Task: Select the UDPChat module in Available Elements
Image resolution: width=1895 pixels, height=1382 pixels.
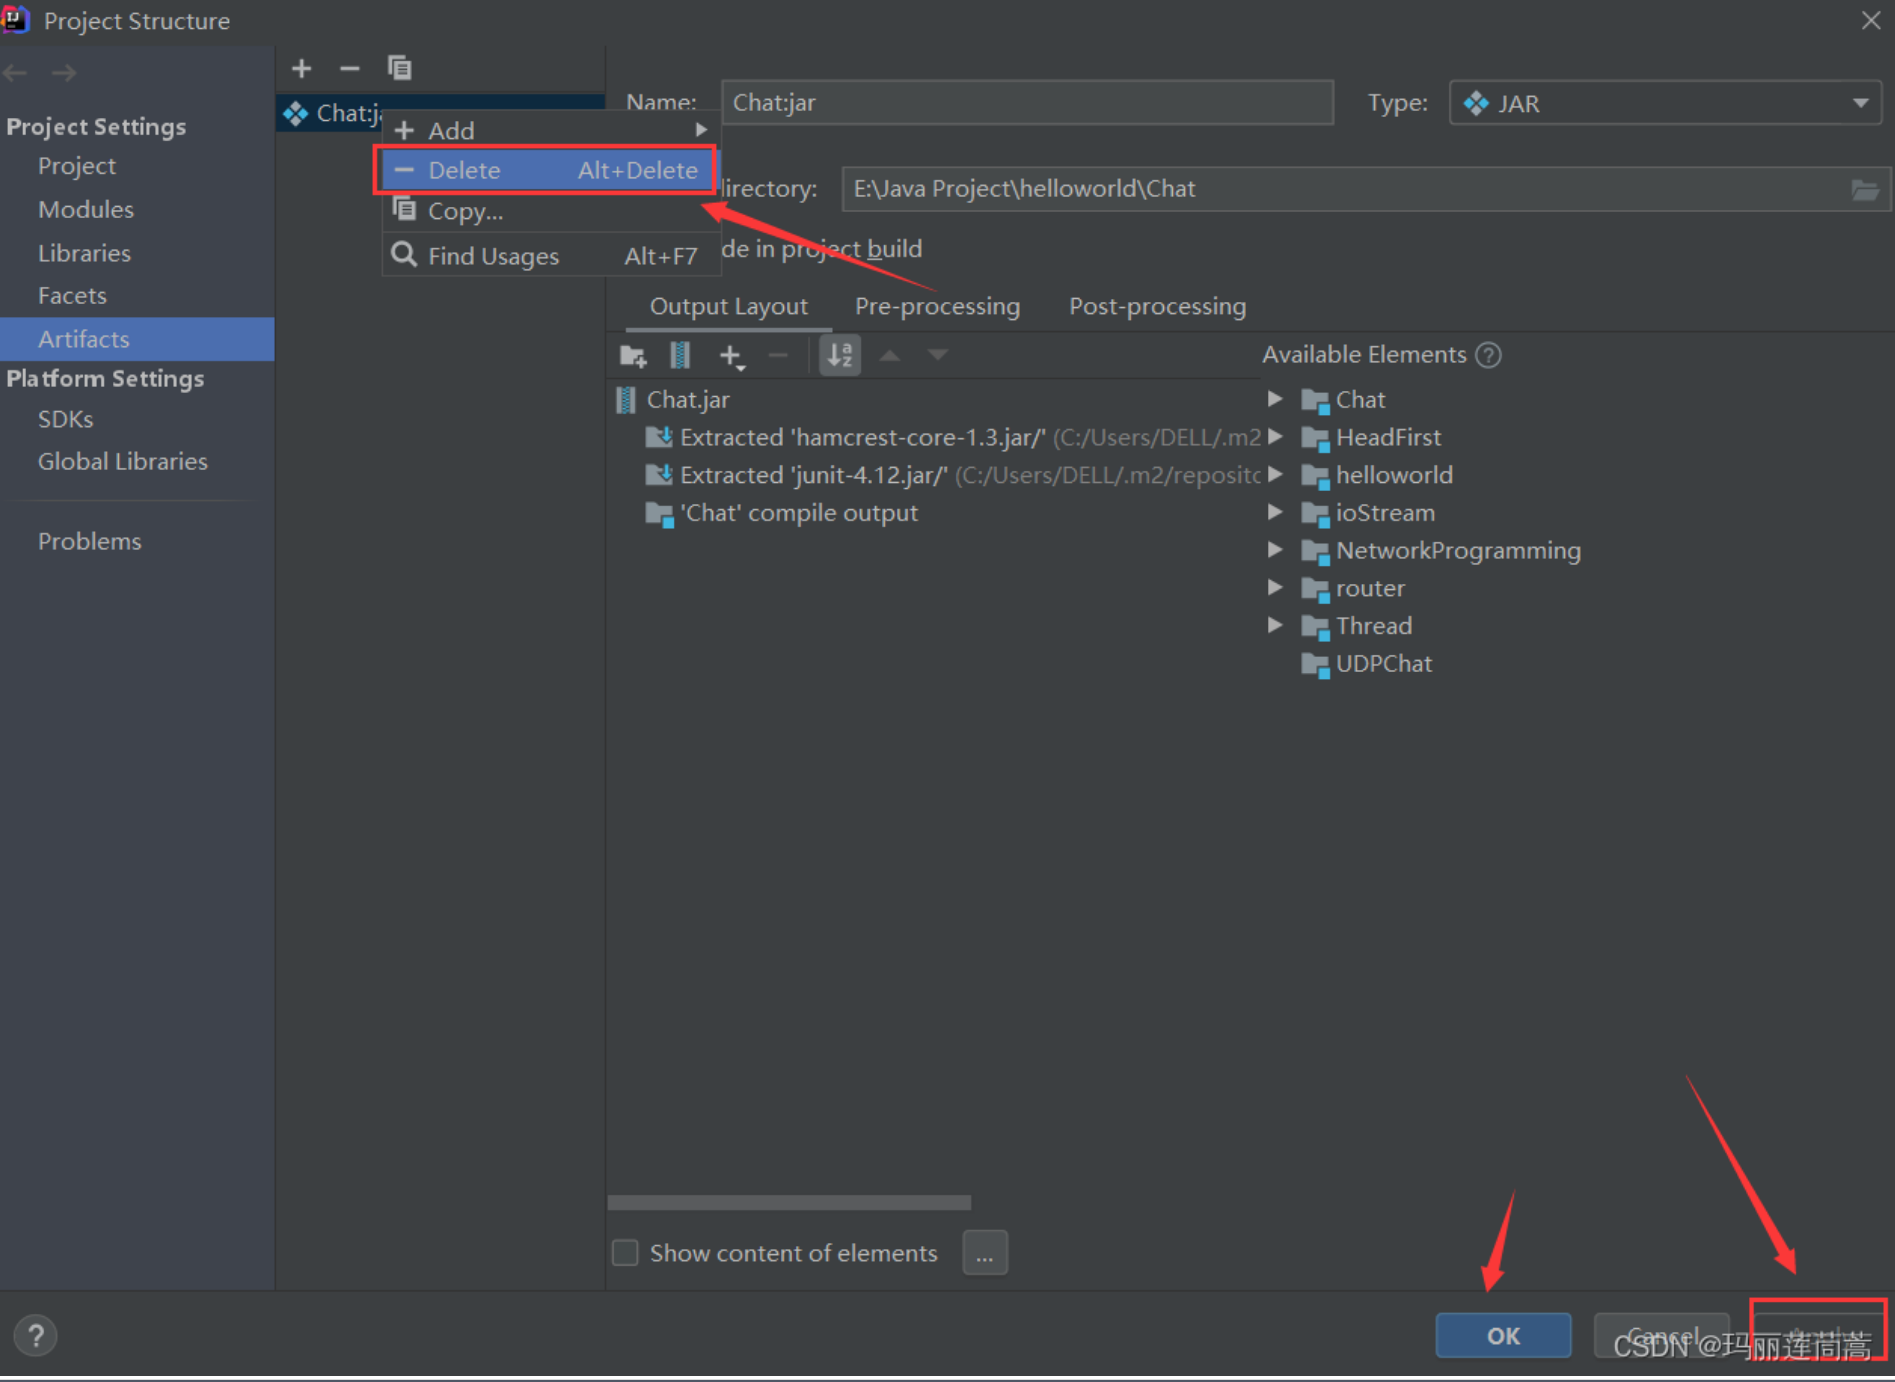Action: tap(1367, 664)
